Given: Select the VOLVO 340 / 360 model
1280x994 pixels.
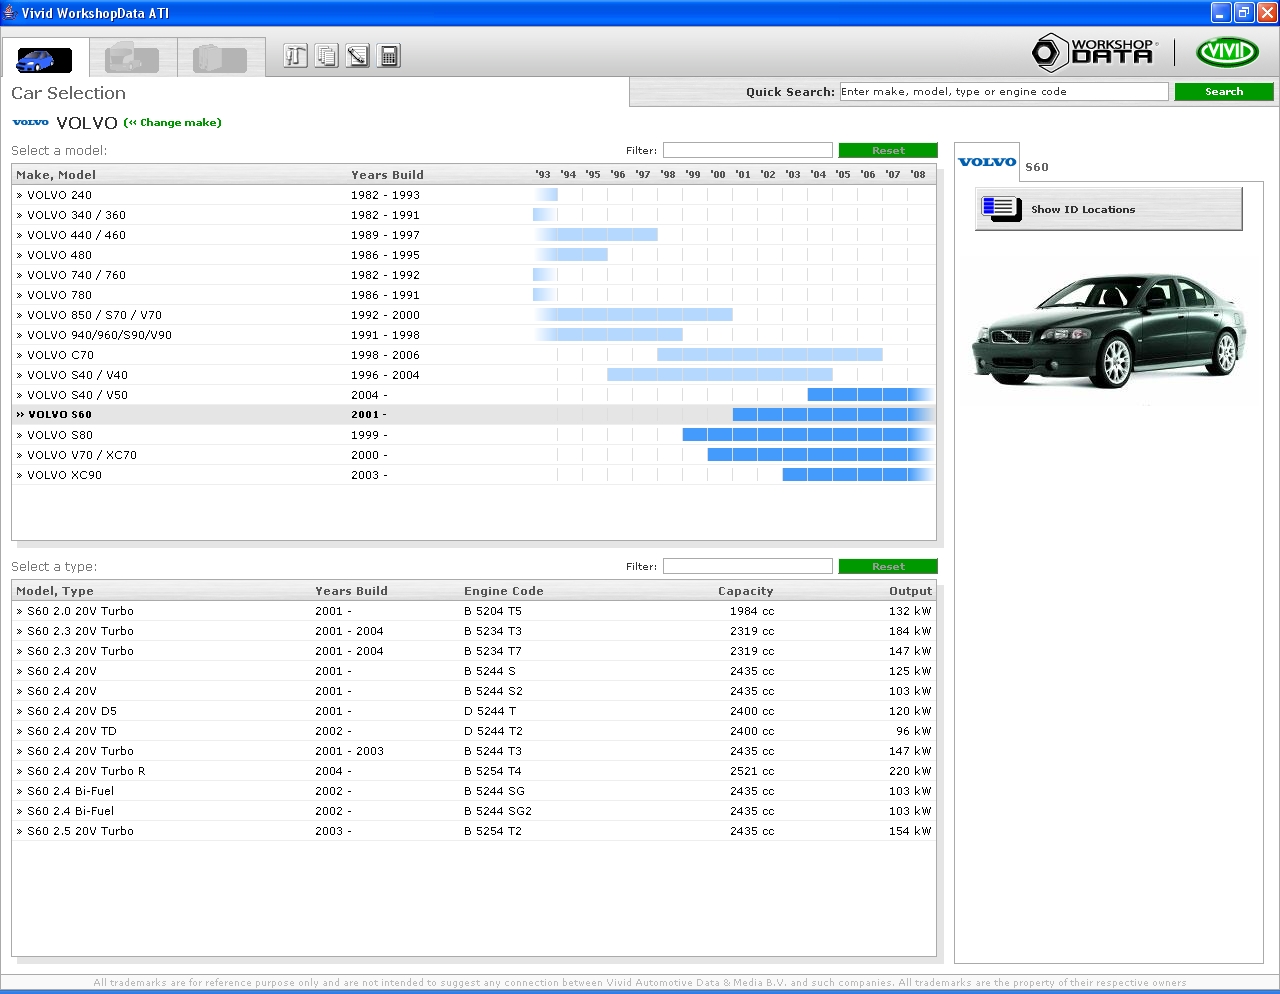Looking at the screenshot, I should tap(474, 215).
